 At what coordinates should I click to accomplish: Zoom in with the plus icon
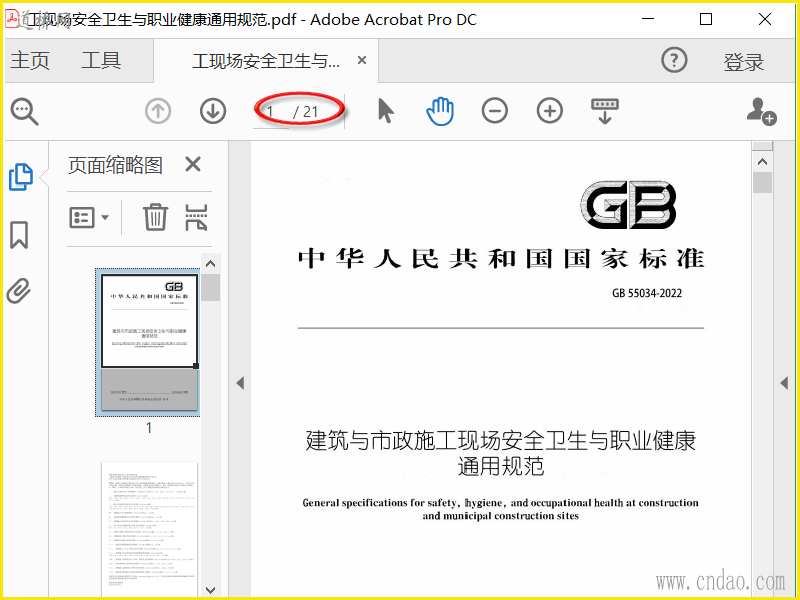click(x=549, y=111)
